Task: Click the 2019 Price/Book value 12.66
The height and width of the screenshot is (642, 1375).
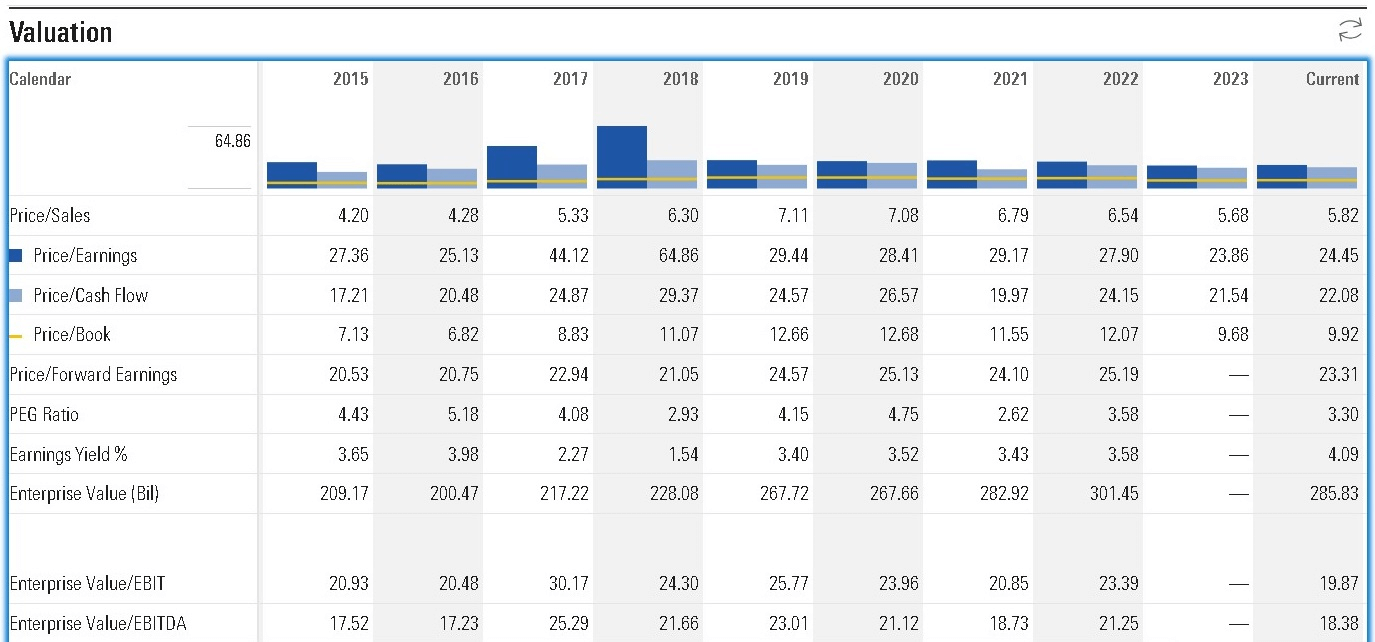Action: tap(788, 335)
